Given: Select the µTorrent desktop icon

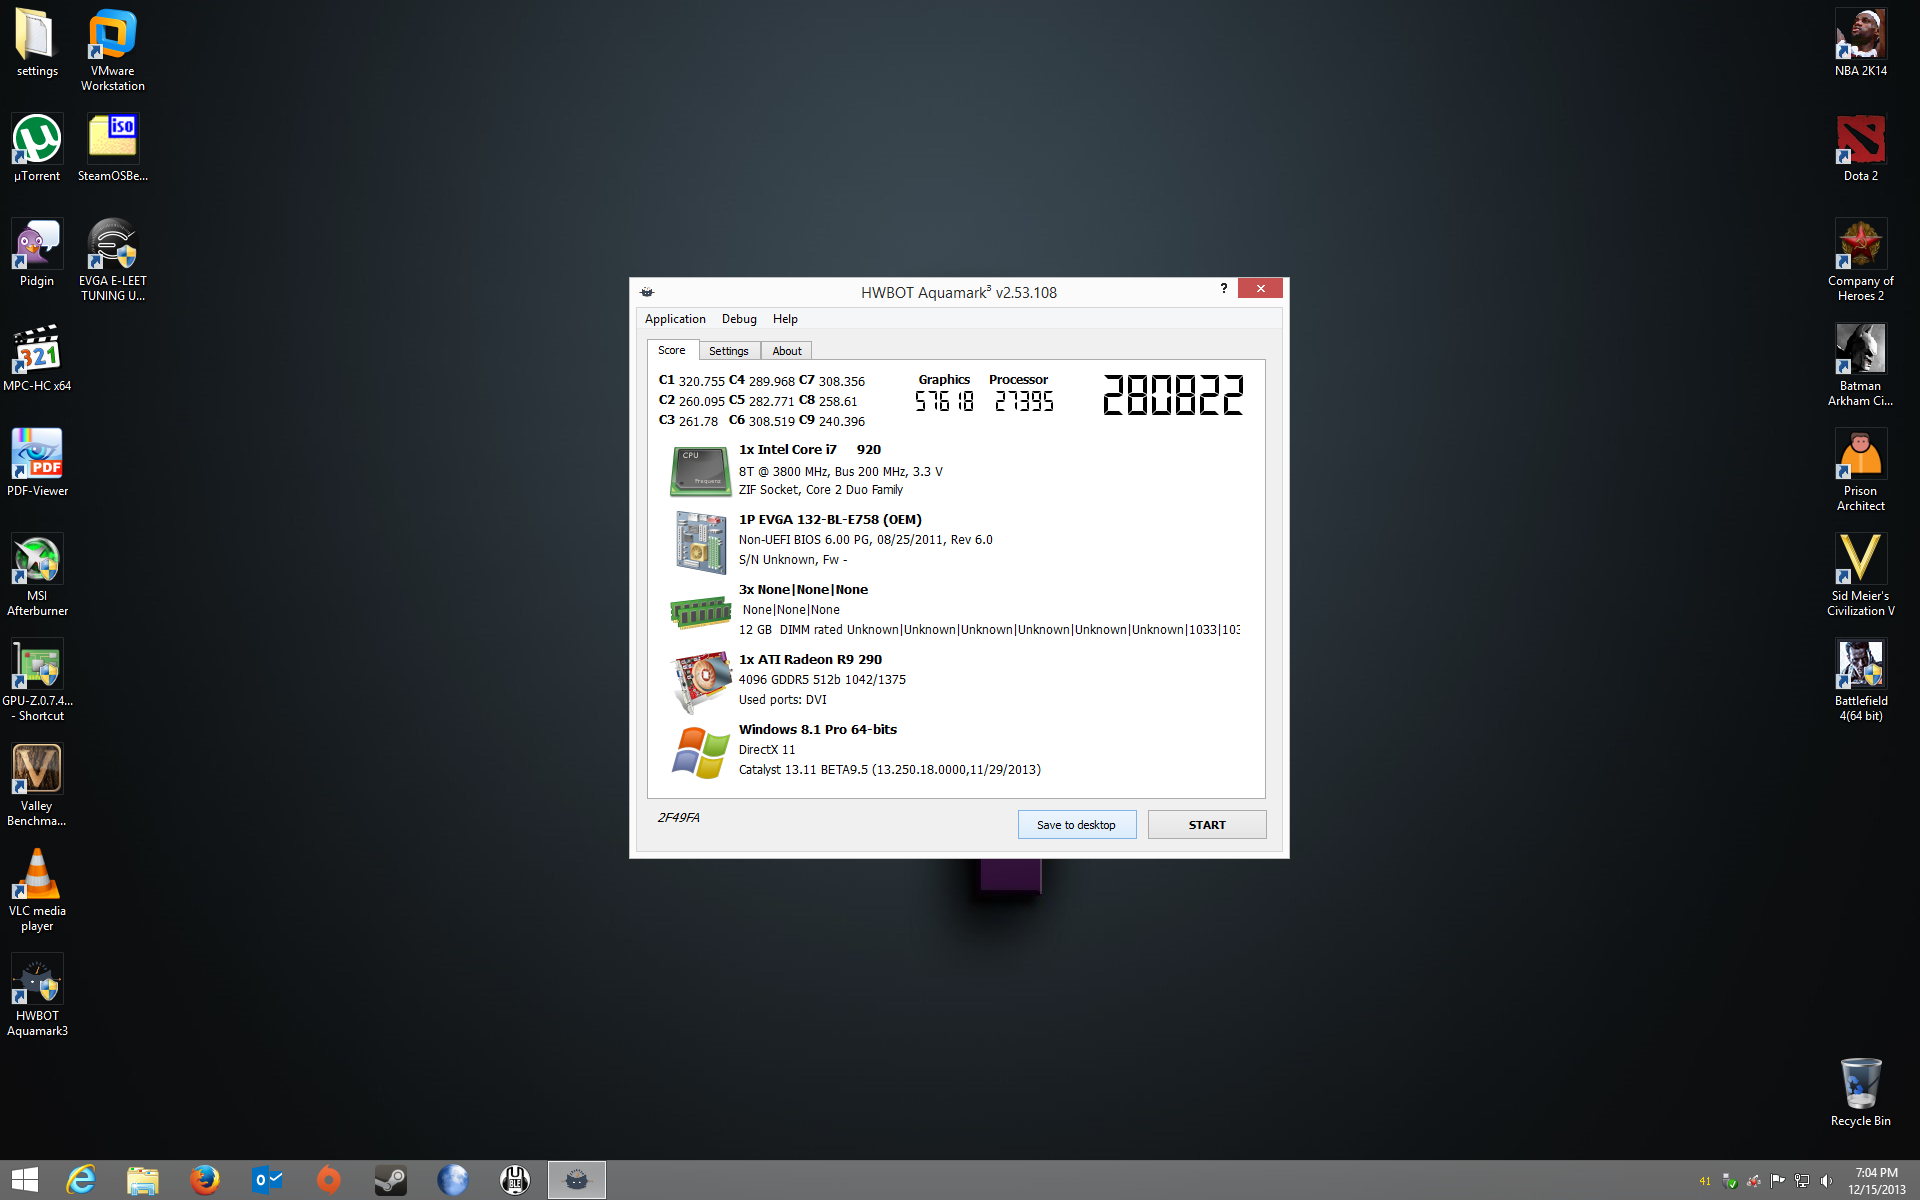Looking at the screenshot, I should [x=37, y=147].
